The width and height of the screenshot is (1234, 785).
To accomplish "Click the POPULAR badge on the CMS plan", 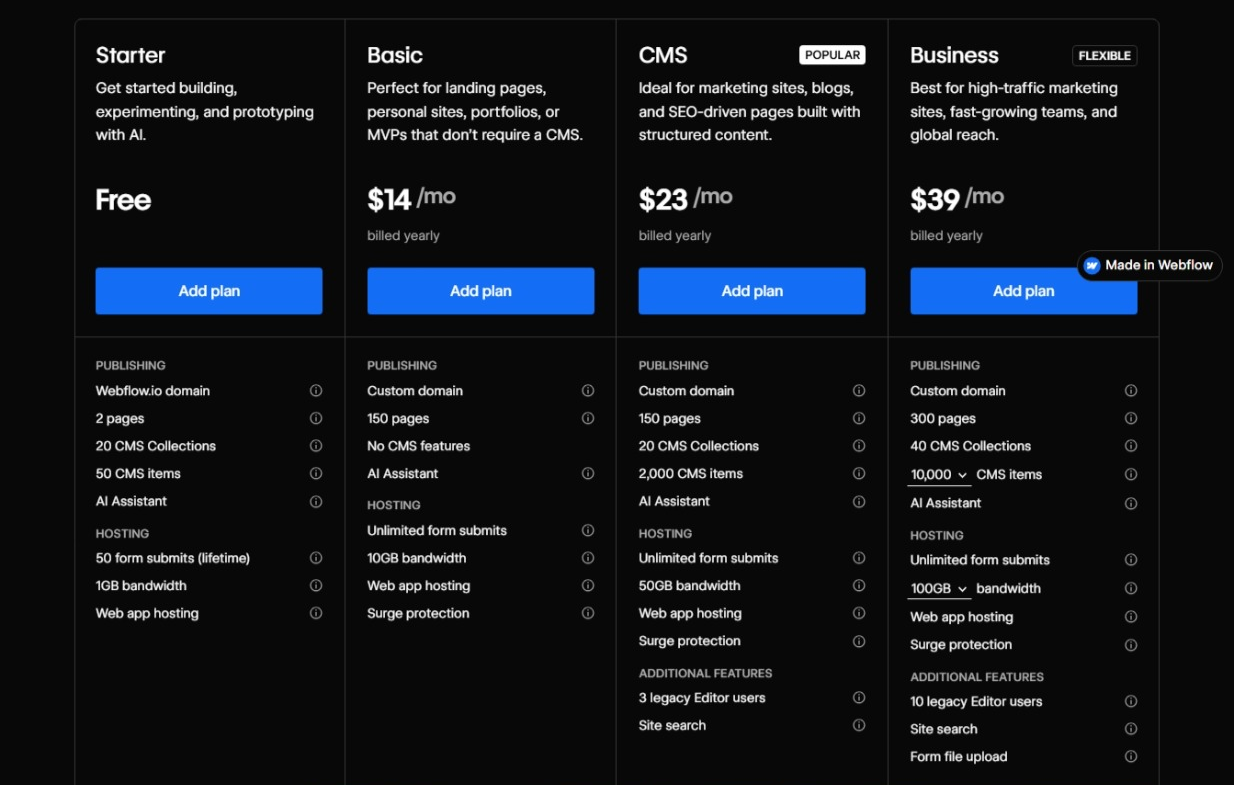I will pos(832,55).
